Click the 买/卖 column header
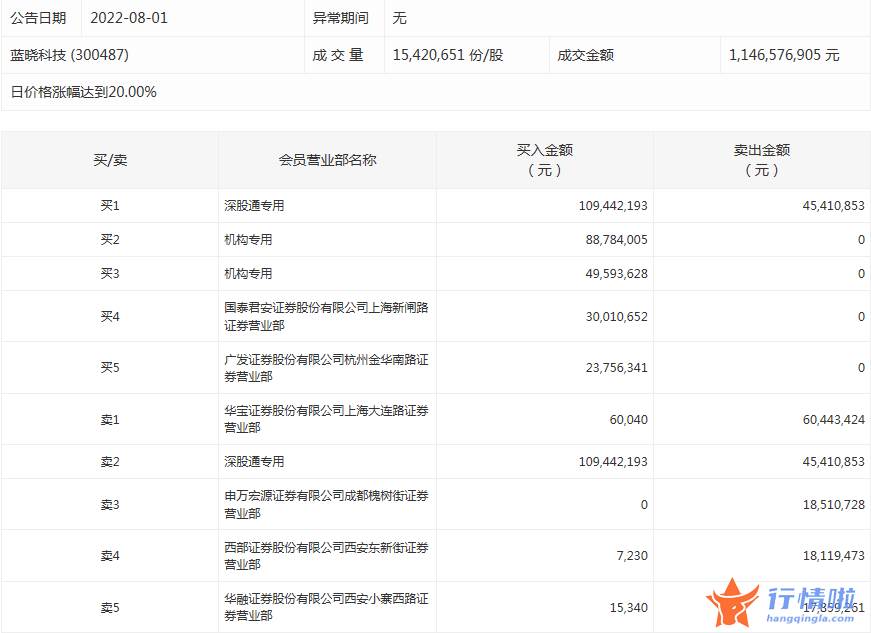Viewport: 871px width, 633px height. coord(110,160)
